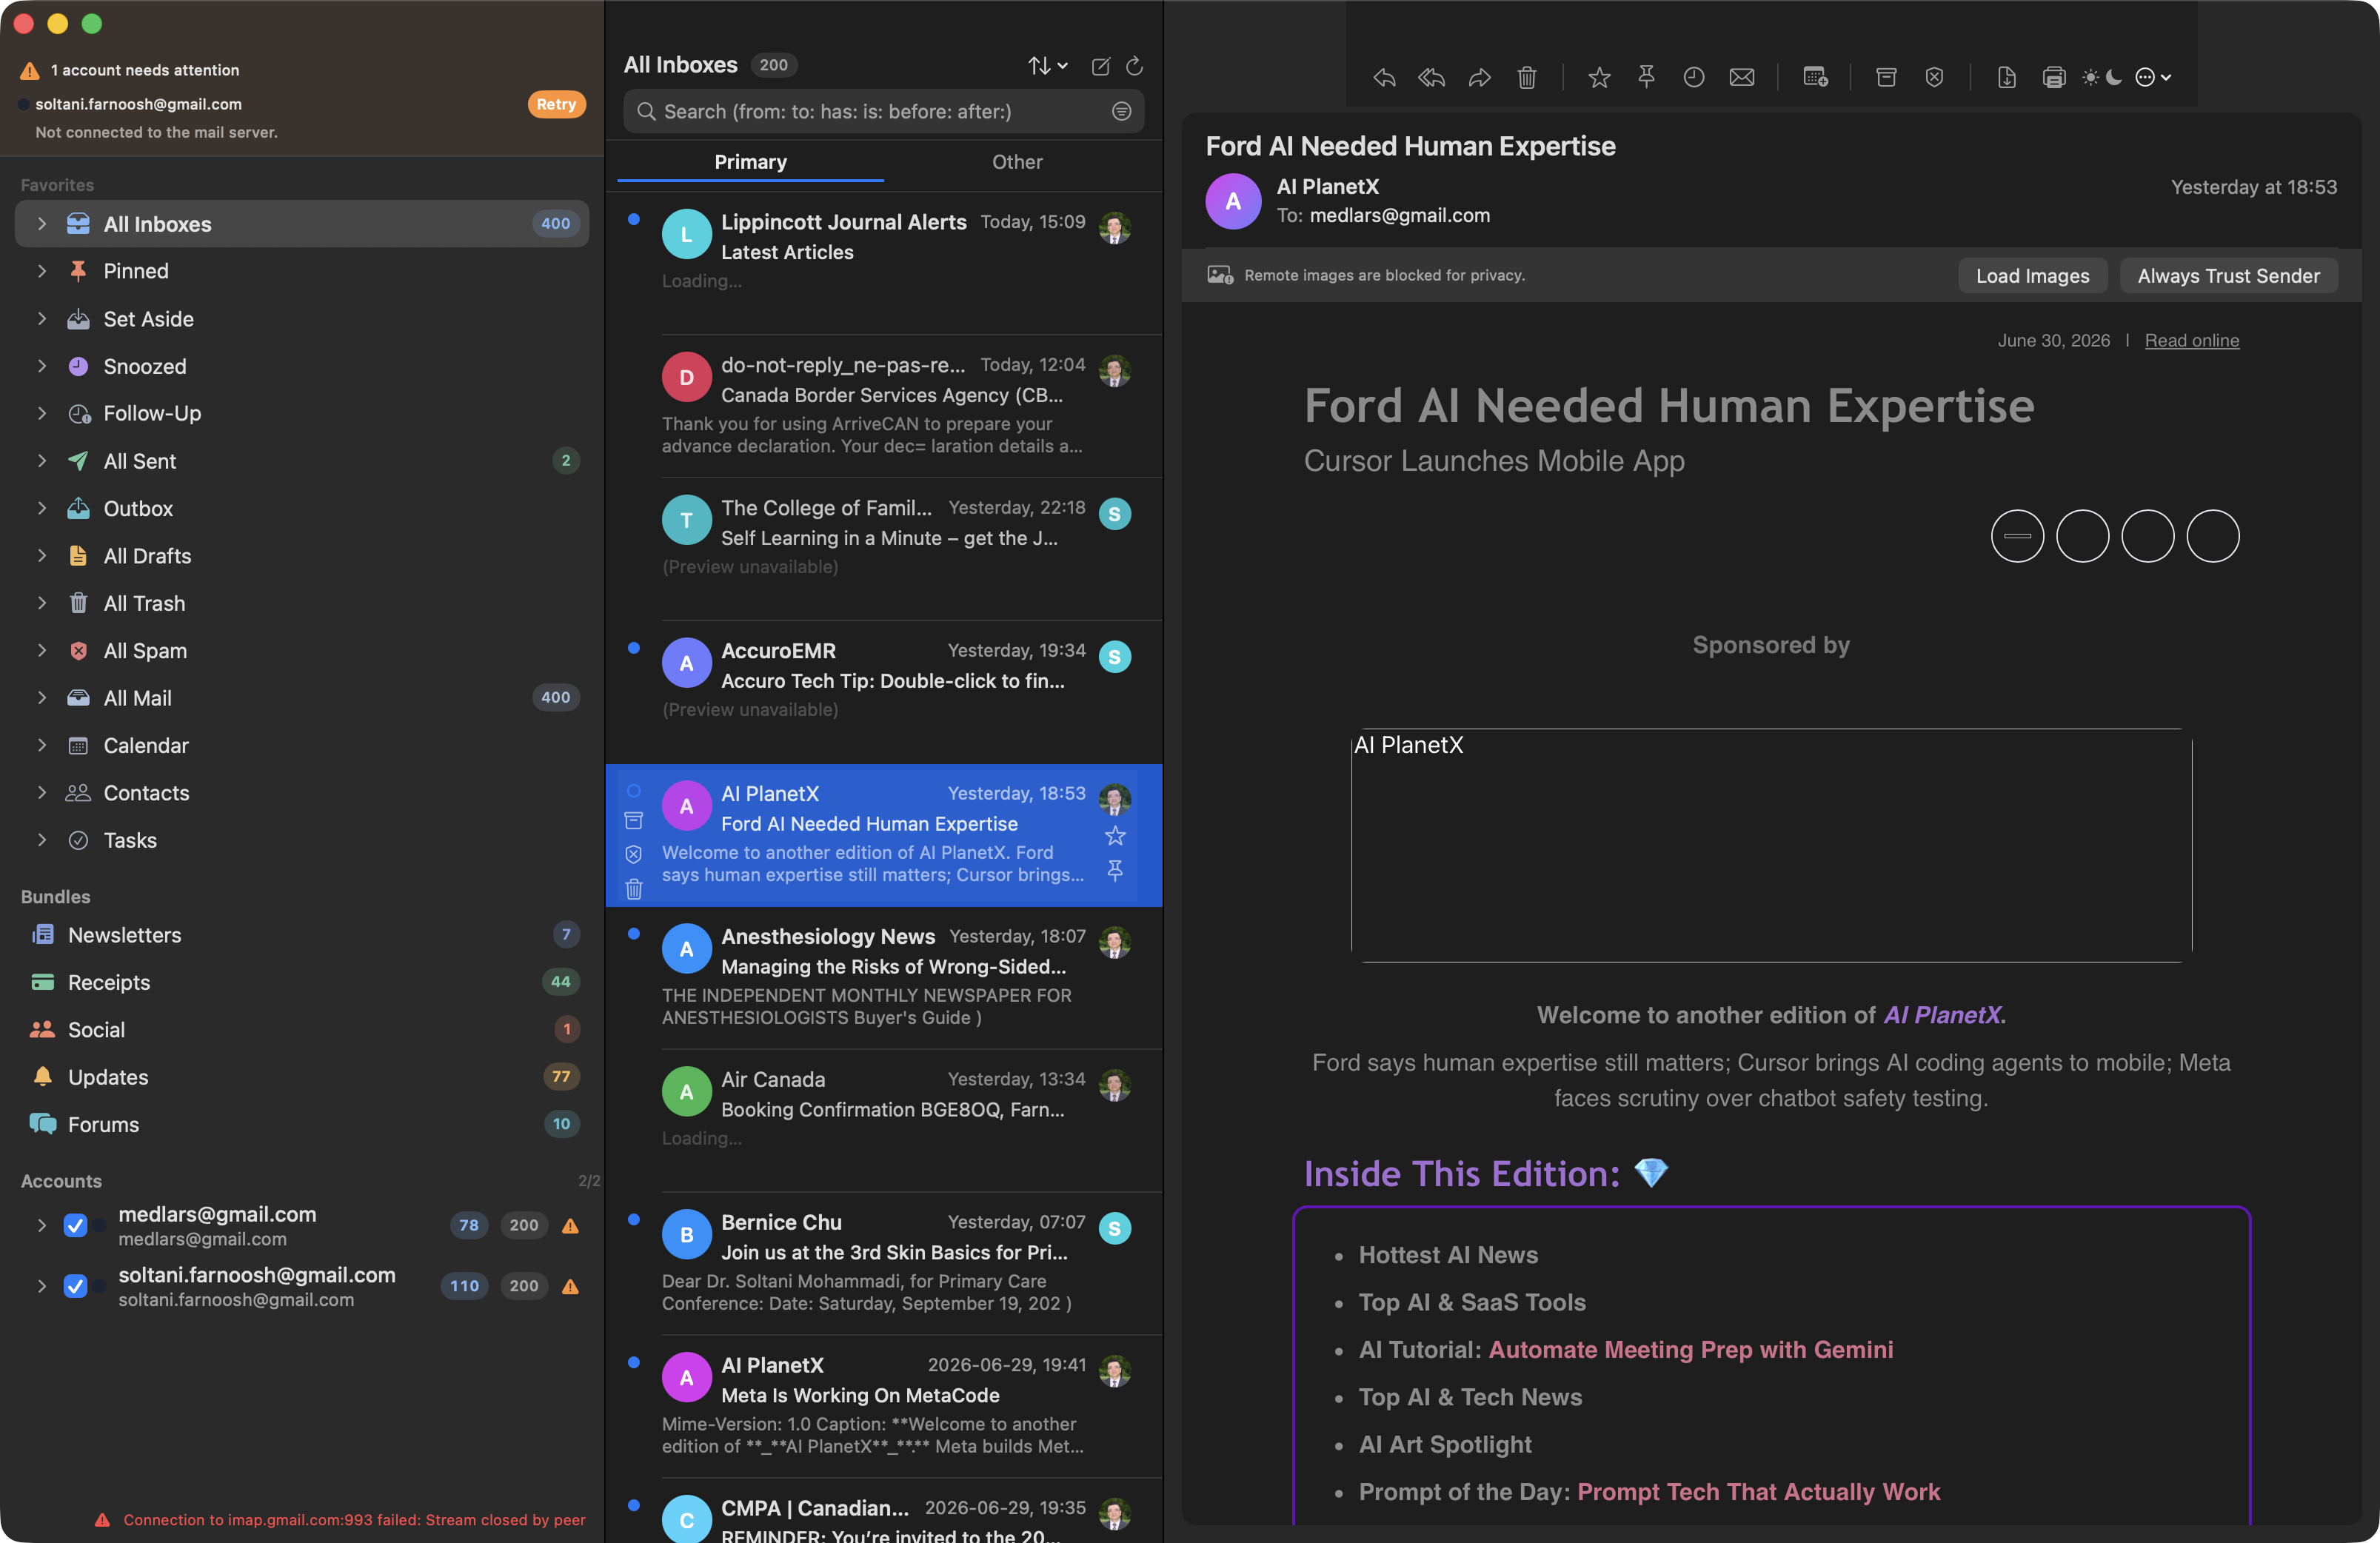Expand the All Drafts folder chevron
Viewport: 2380px width, 1543px height.
[41, 556]
